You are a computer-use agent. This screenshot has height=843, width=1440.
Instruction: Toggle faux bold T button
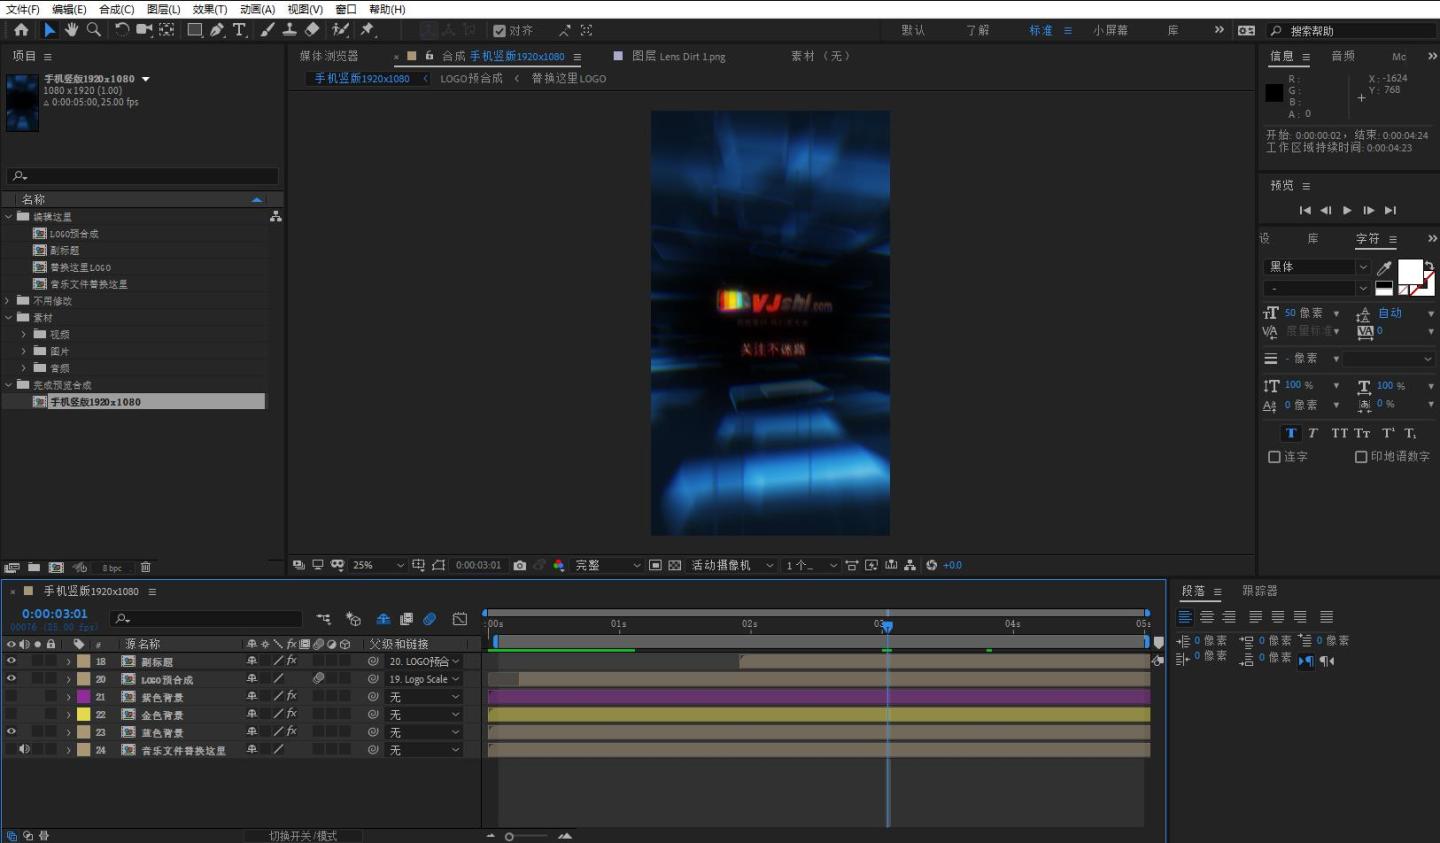pyautogui.click(x=1291, y=433)
